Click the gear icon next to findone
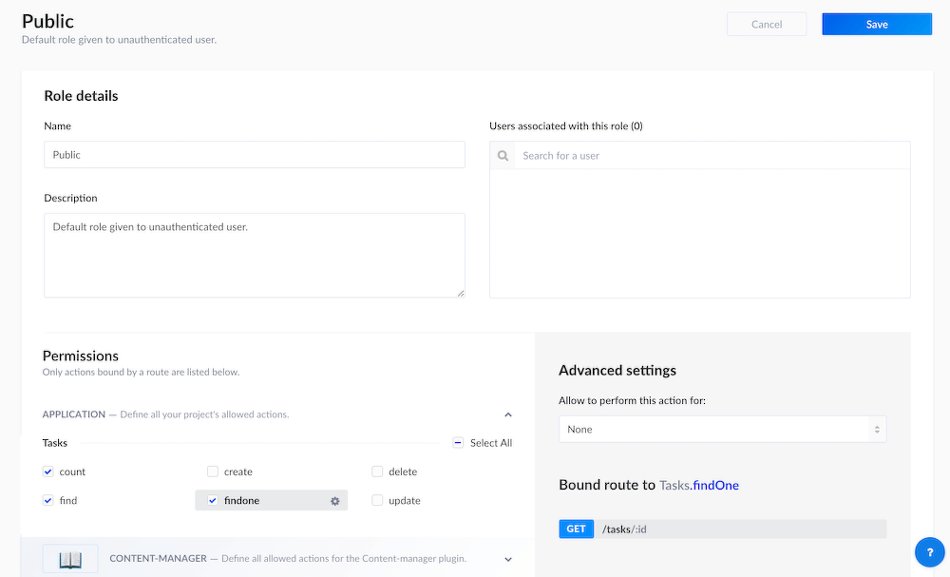Screen dimensions: 950x577 (x=335, y=501)
